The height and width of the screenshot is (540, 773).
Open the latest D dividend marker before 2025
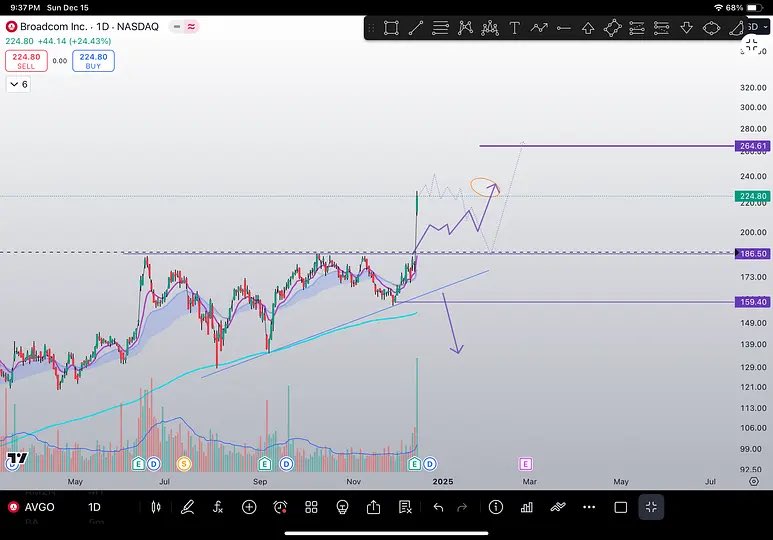click(430, 464)
